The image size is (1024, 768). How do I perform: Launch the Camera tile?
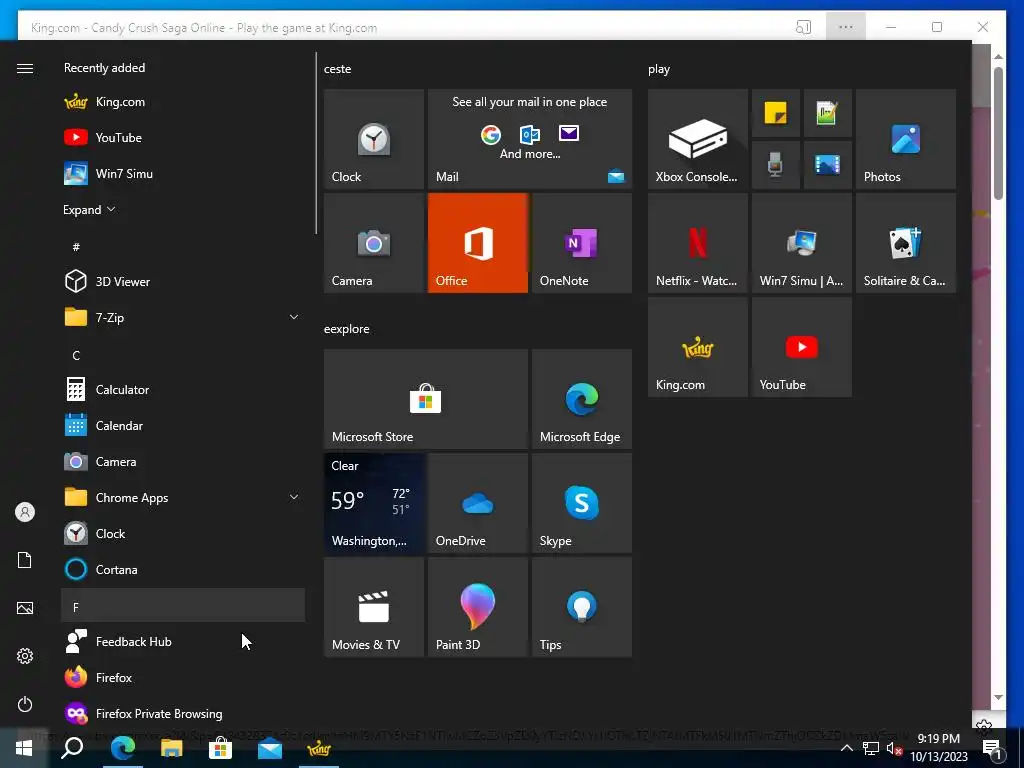tap(374, 243)
